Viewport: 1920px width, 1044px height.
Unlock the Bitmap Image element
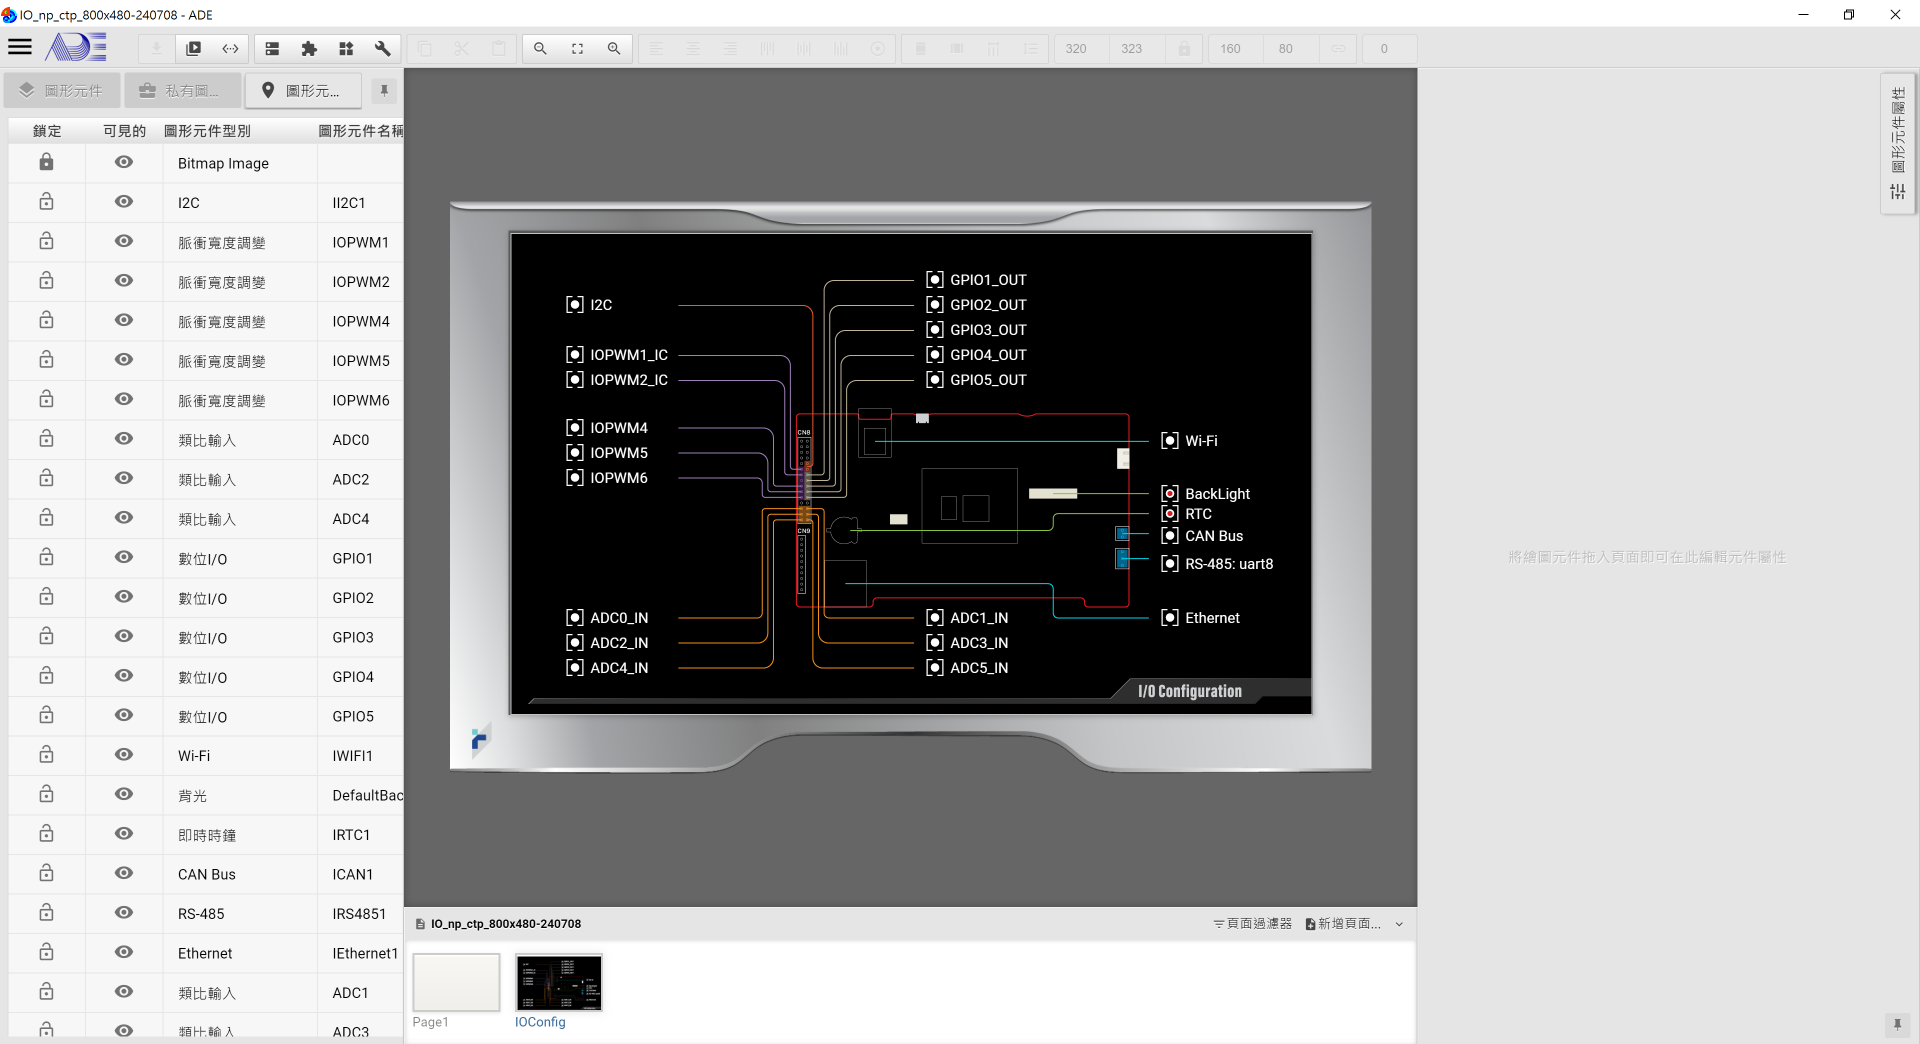click(x=46, y=161)
